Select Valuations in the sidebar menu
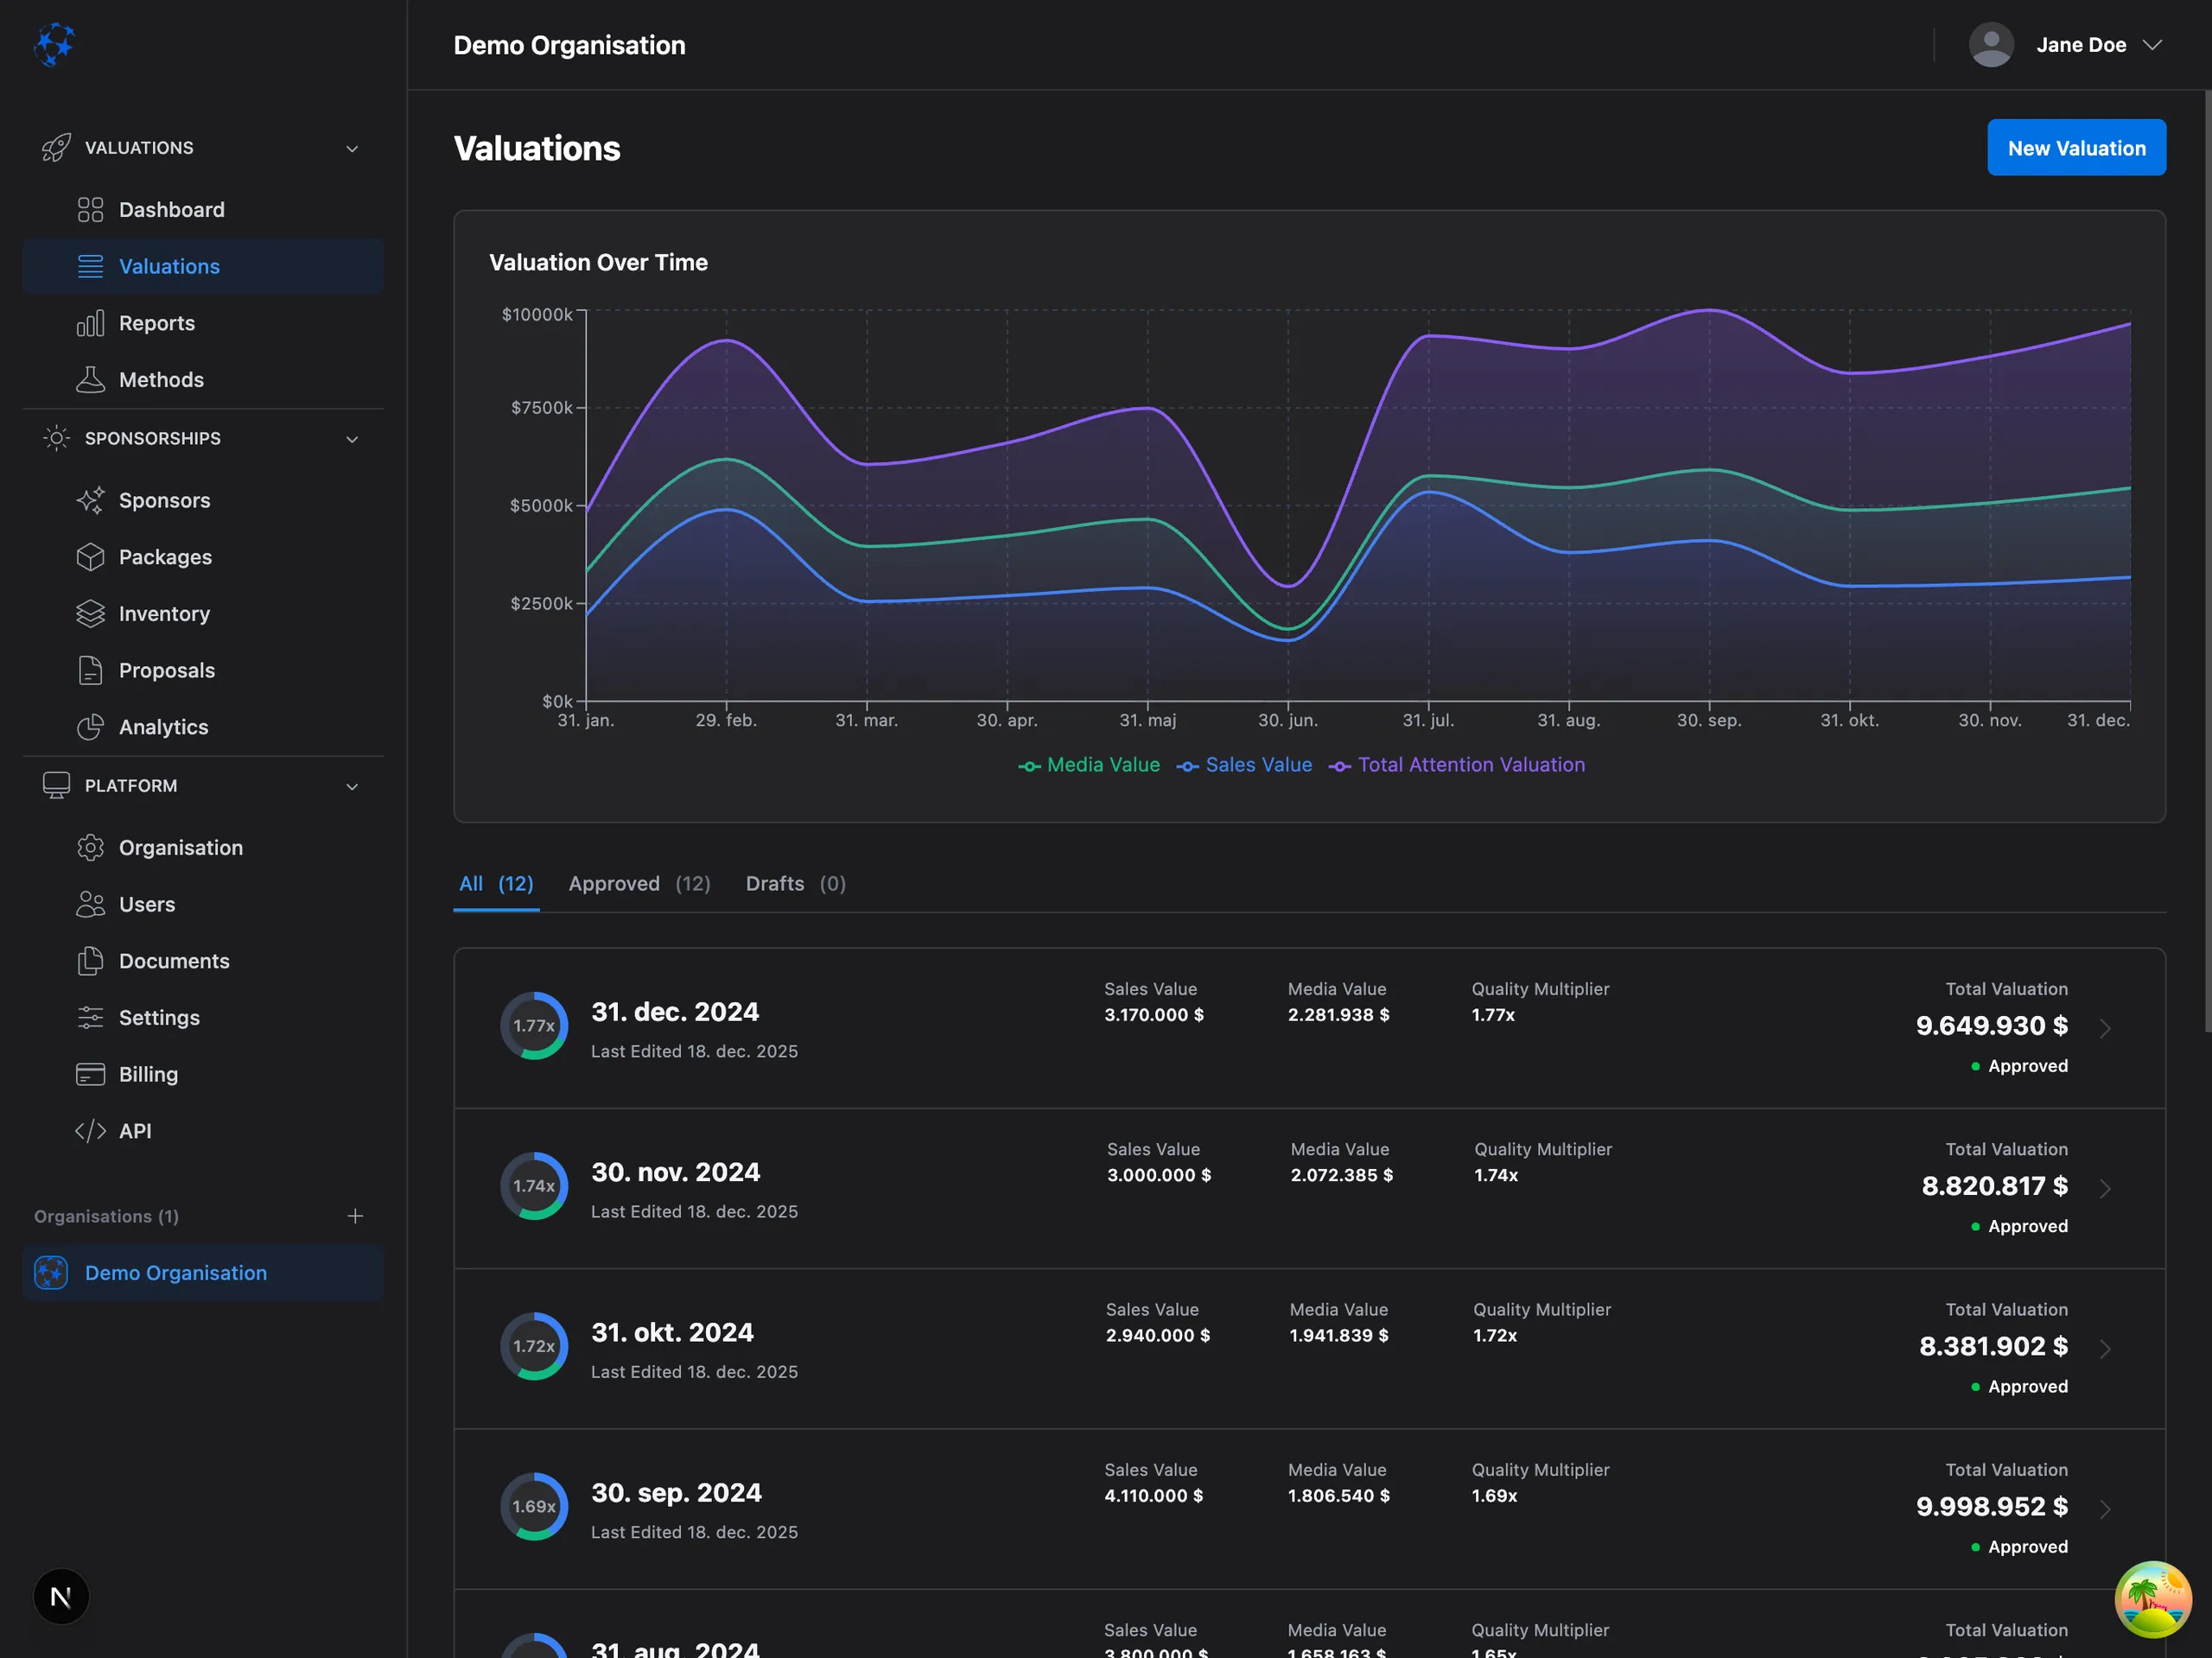This screenshot has height=1658, width=2212. coord(203,267)
